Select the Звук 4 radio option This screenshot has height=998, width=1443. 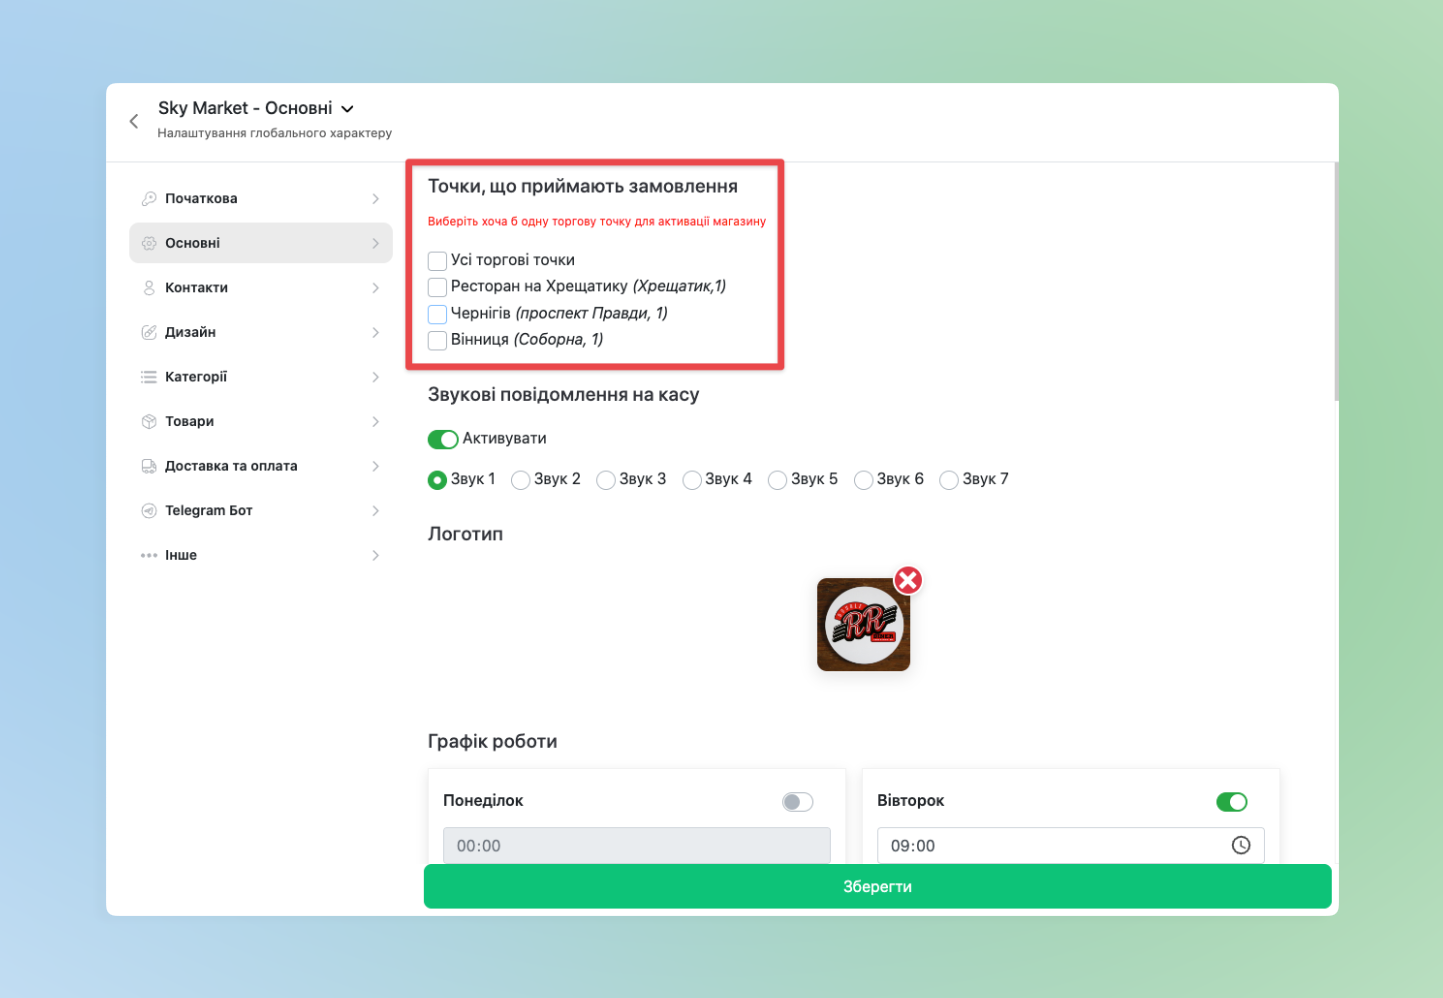point(692,480)
